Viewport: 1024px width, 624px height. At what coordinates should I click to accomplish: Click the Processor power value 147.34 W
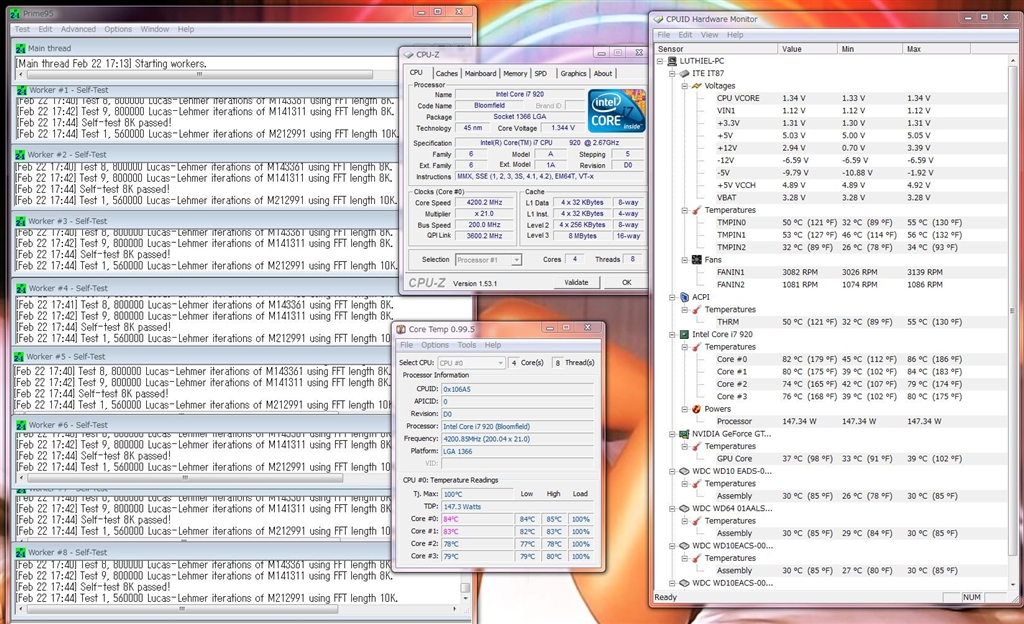pos(799,422)
